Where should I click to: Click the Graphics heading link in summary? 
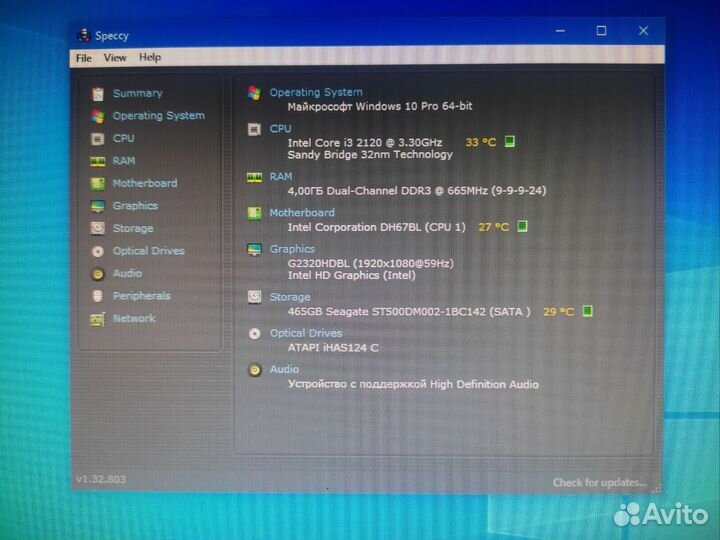click(x=292, y=249)
